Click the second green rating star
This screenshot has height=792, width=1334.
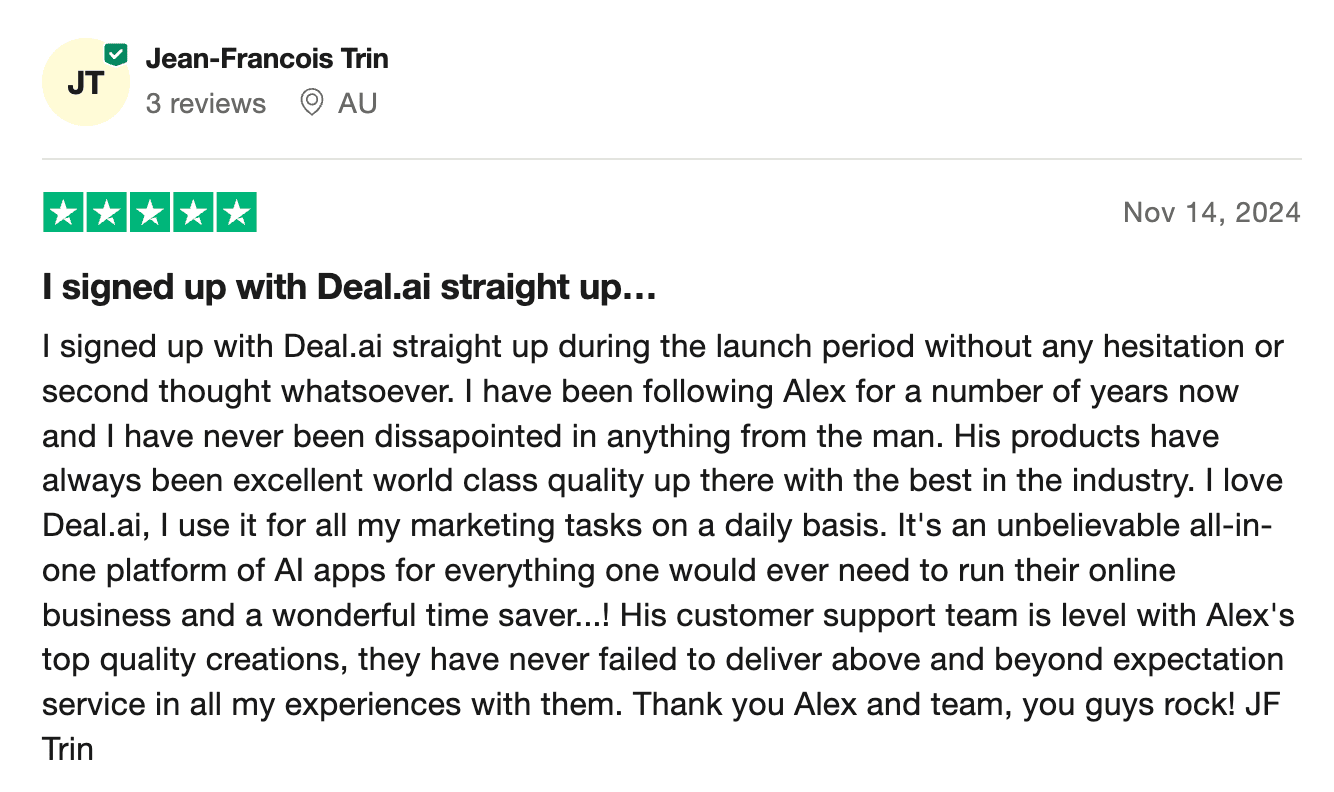coord(107,213)
